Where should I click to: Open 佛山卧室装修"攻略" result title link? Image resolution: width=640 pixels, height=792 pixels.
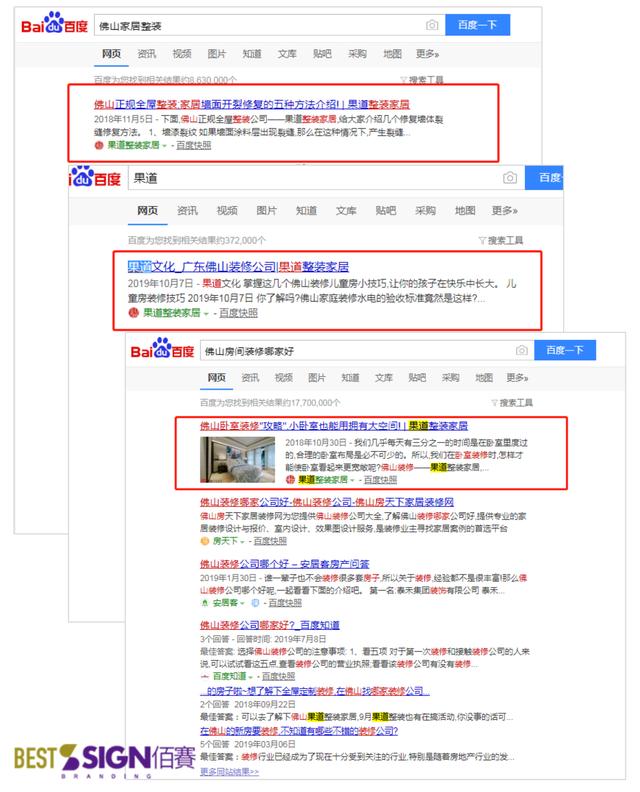pyautogui.click(x=333, y=425)
